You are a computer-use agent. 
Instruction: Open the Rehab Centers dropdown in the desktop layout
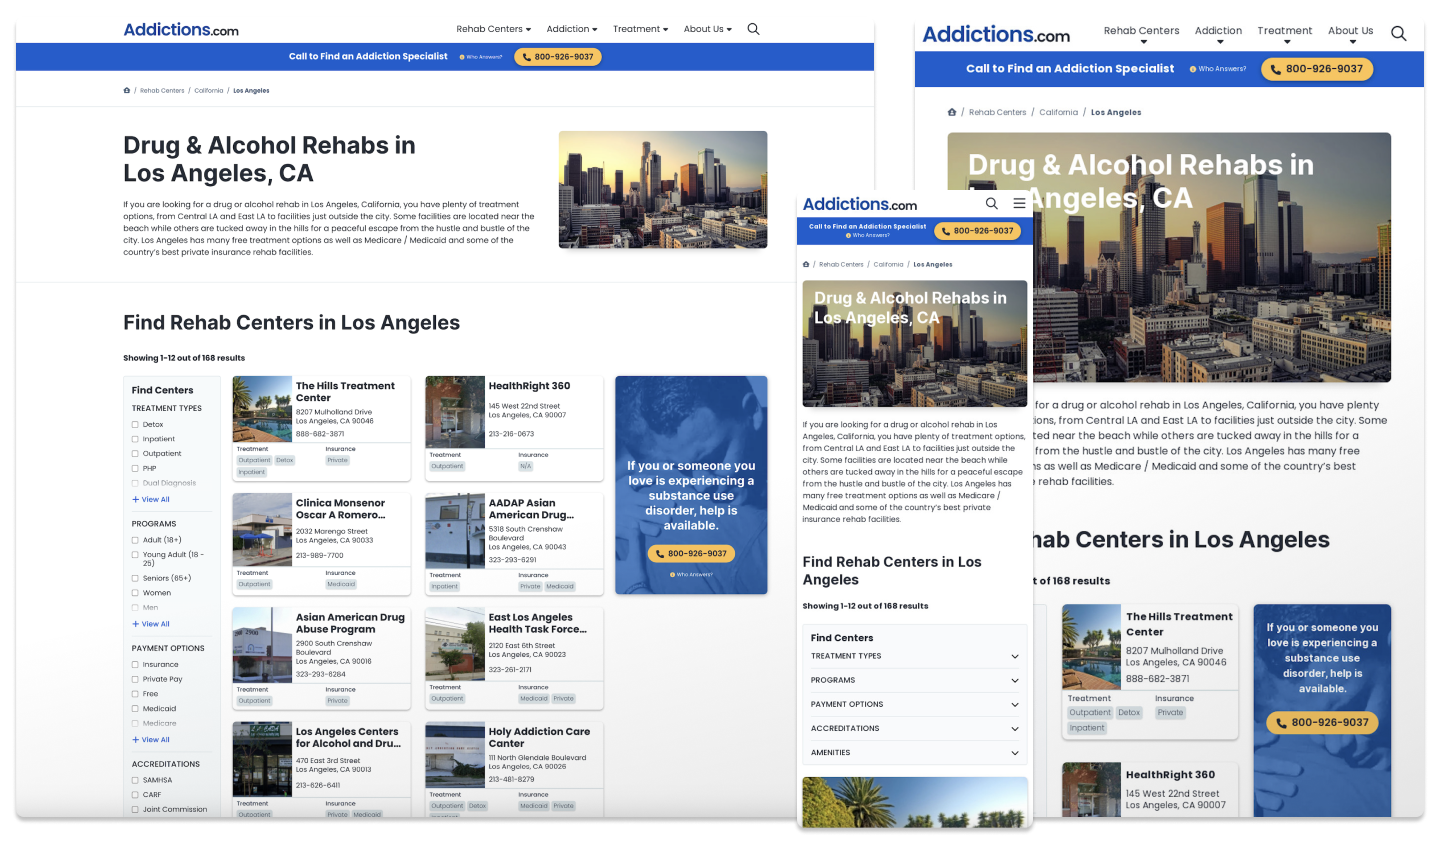(493, 29)
